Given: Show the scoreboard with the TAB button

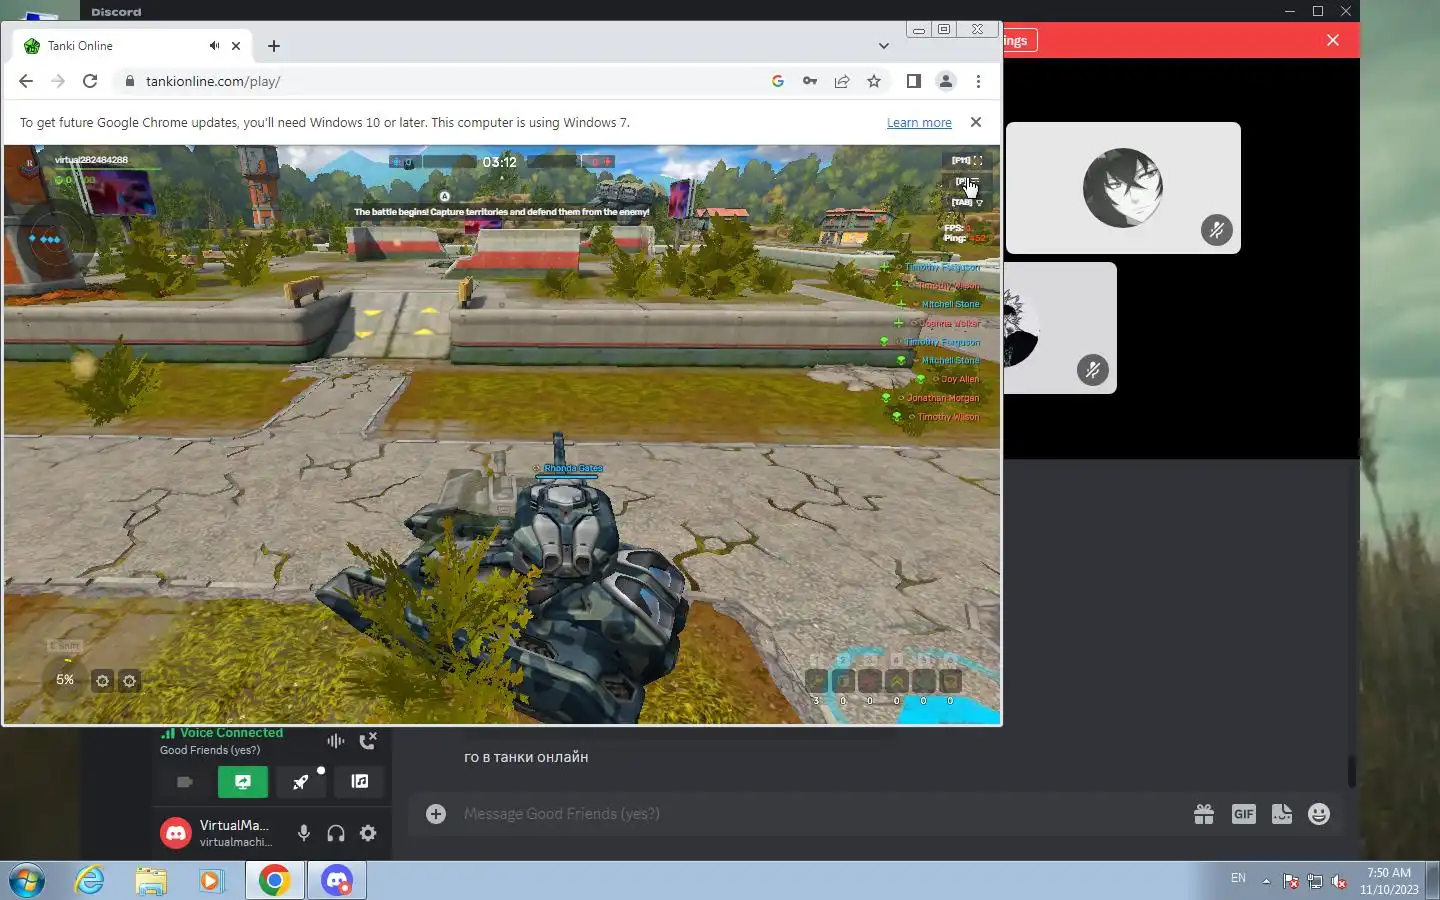Looking at the screenshot, I should tap(966, 202).
